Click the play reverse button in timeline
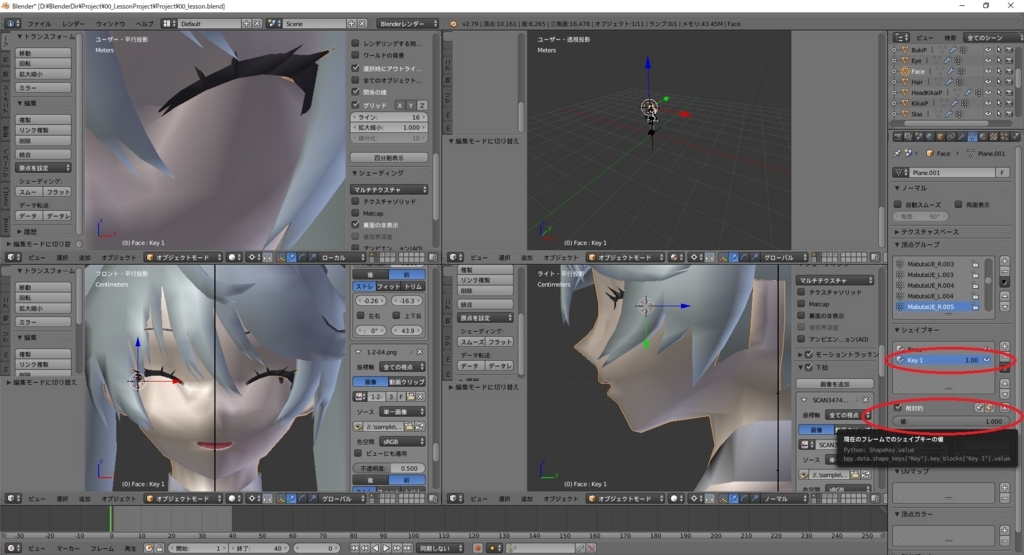The image size is (1024, 555). tap(376, 548)
